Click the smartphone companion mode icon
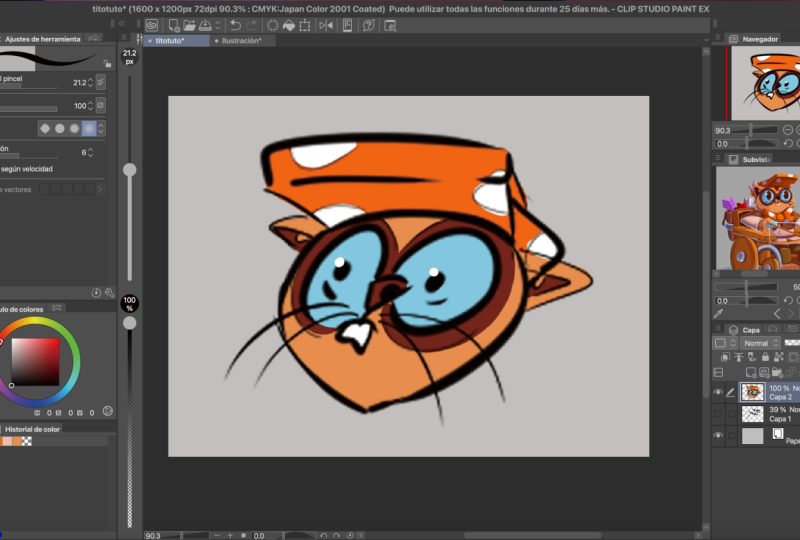Screen dimensions: 800x540 pyautogui.click(x=347, y=26)
